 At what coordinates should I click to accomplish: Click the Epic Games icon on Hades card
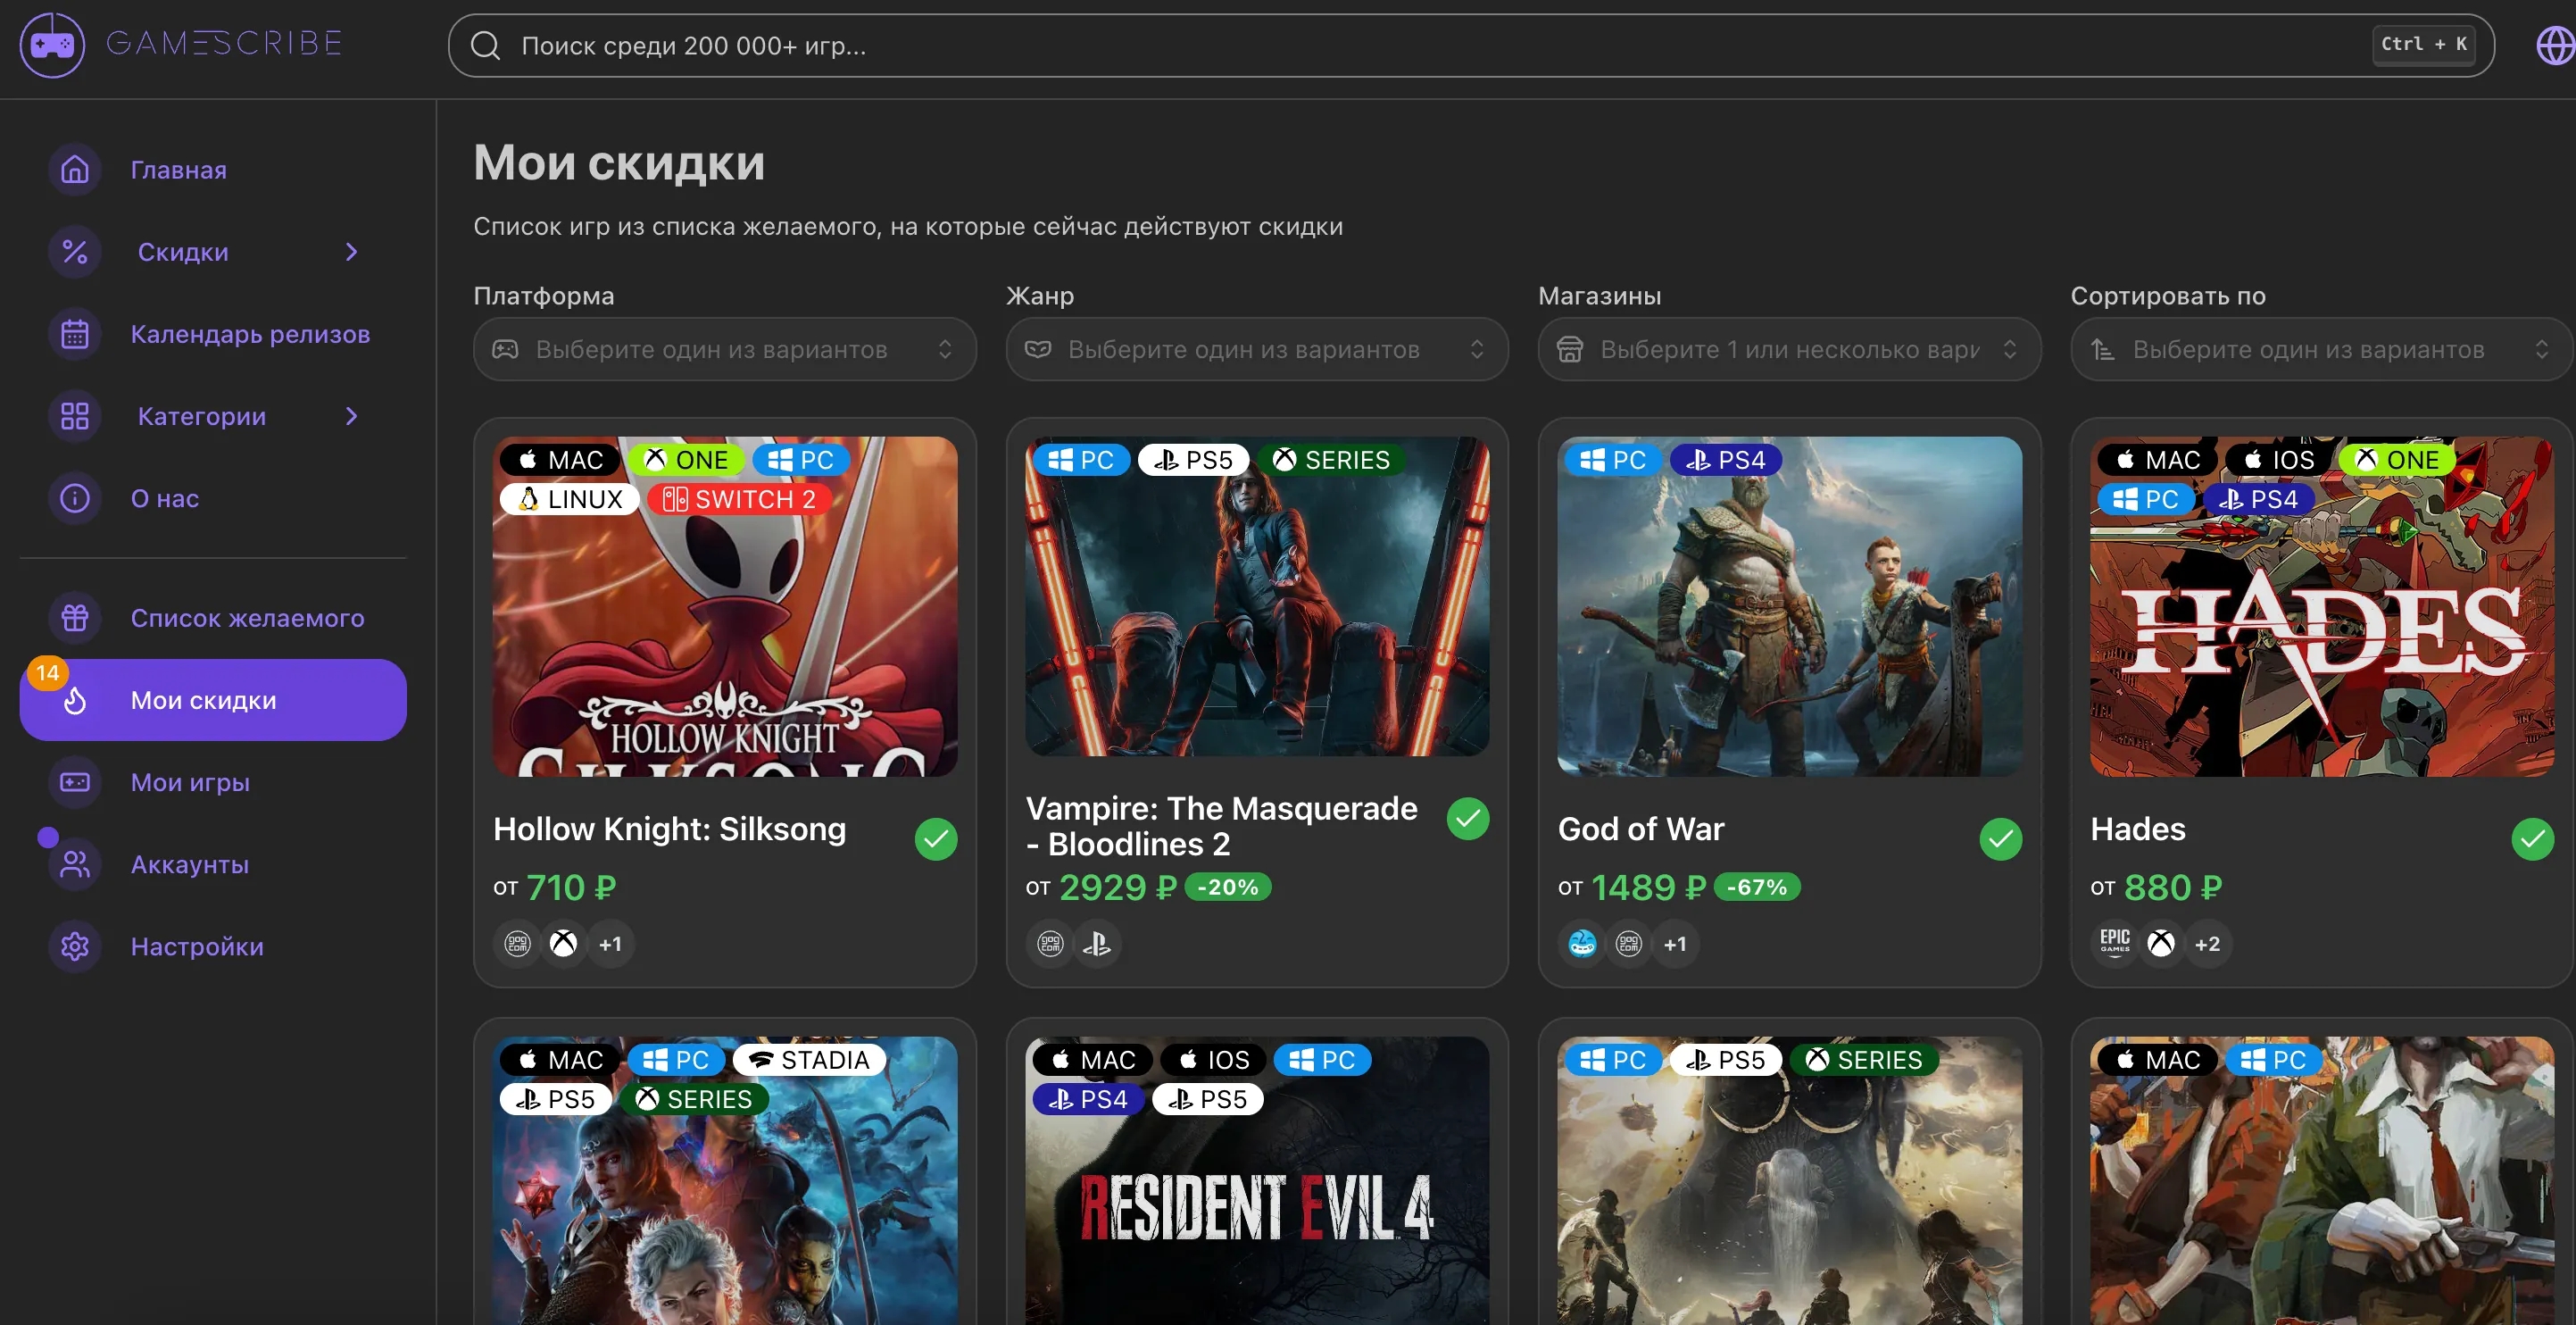pos(2114,943)
